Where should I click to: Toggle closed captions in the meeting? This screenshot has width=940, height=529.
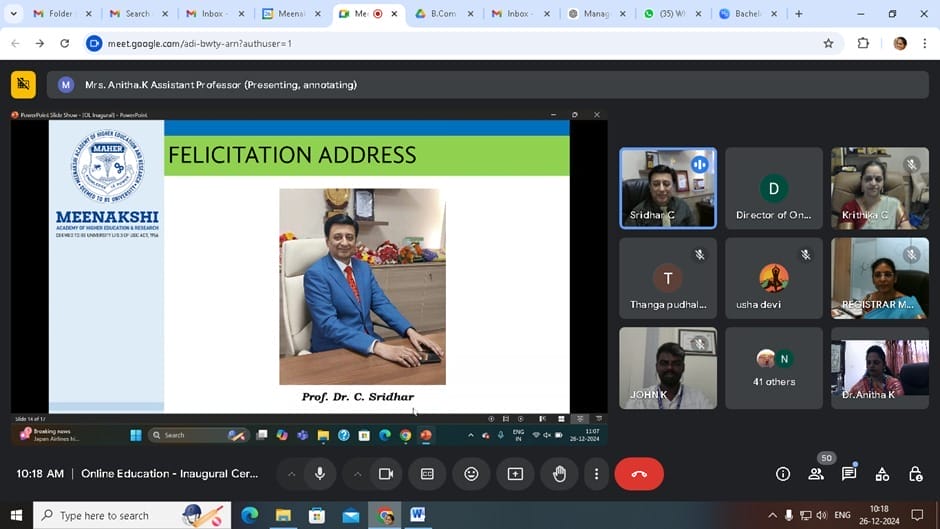tap(427, 474)
